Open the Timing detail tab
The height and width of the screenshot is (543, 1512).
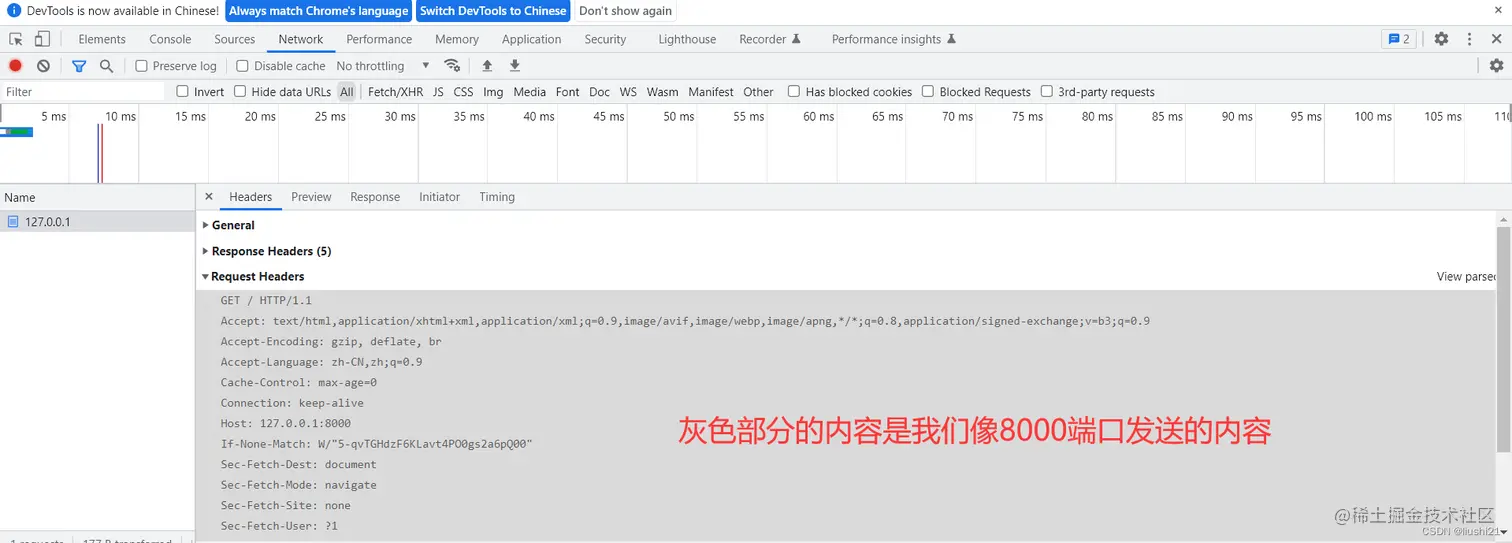[x=497, y=197]
